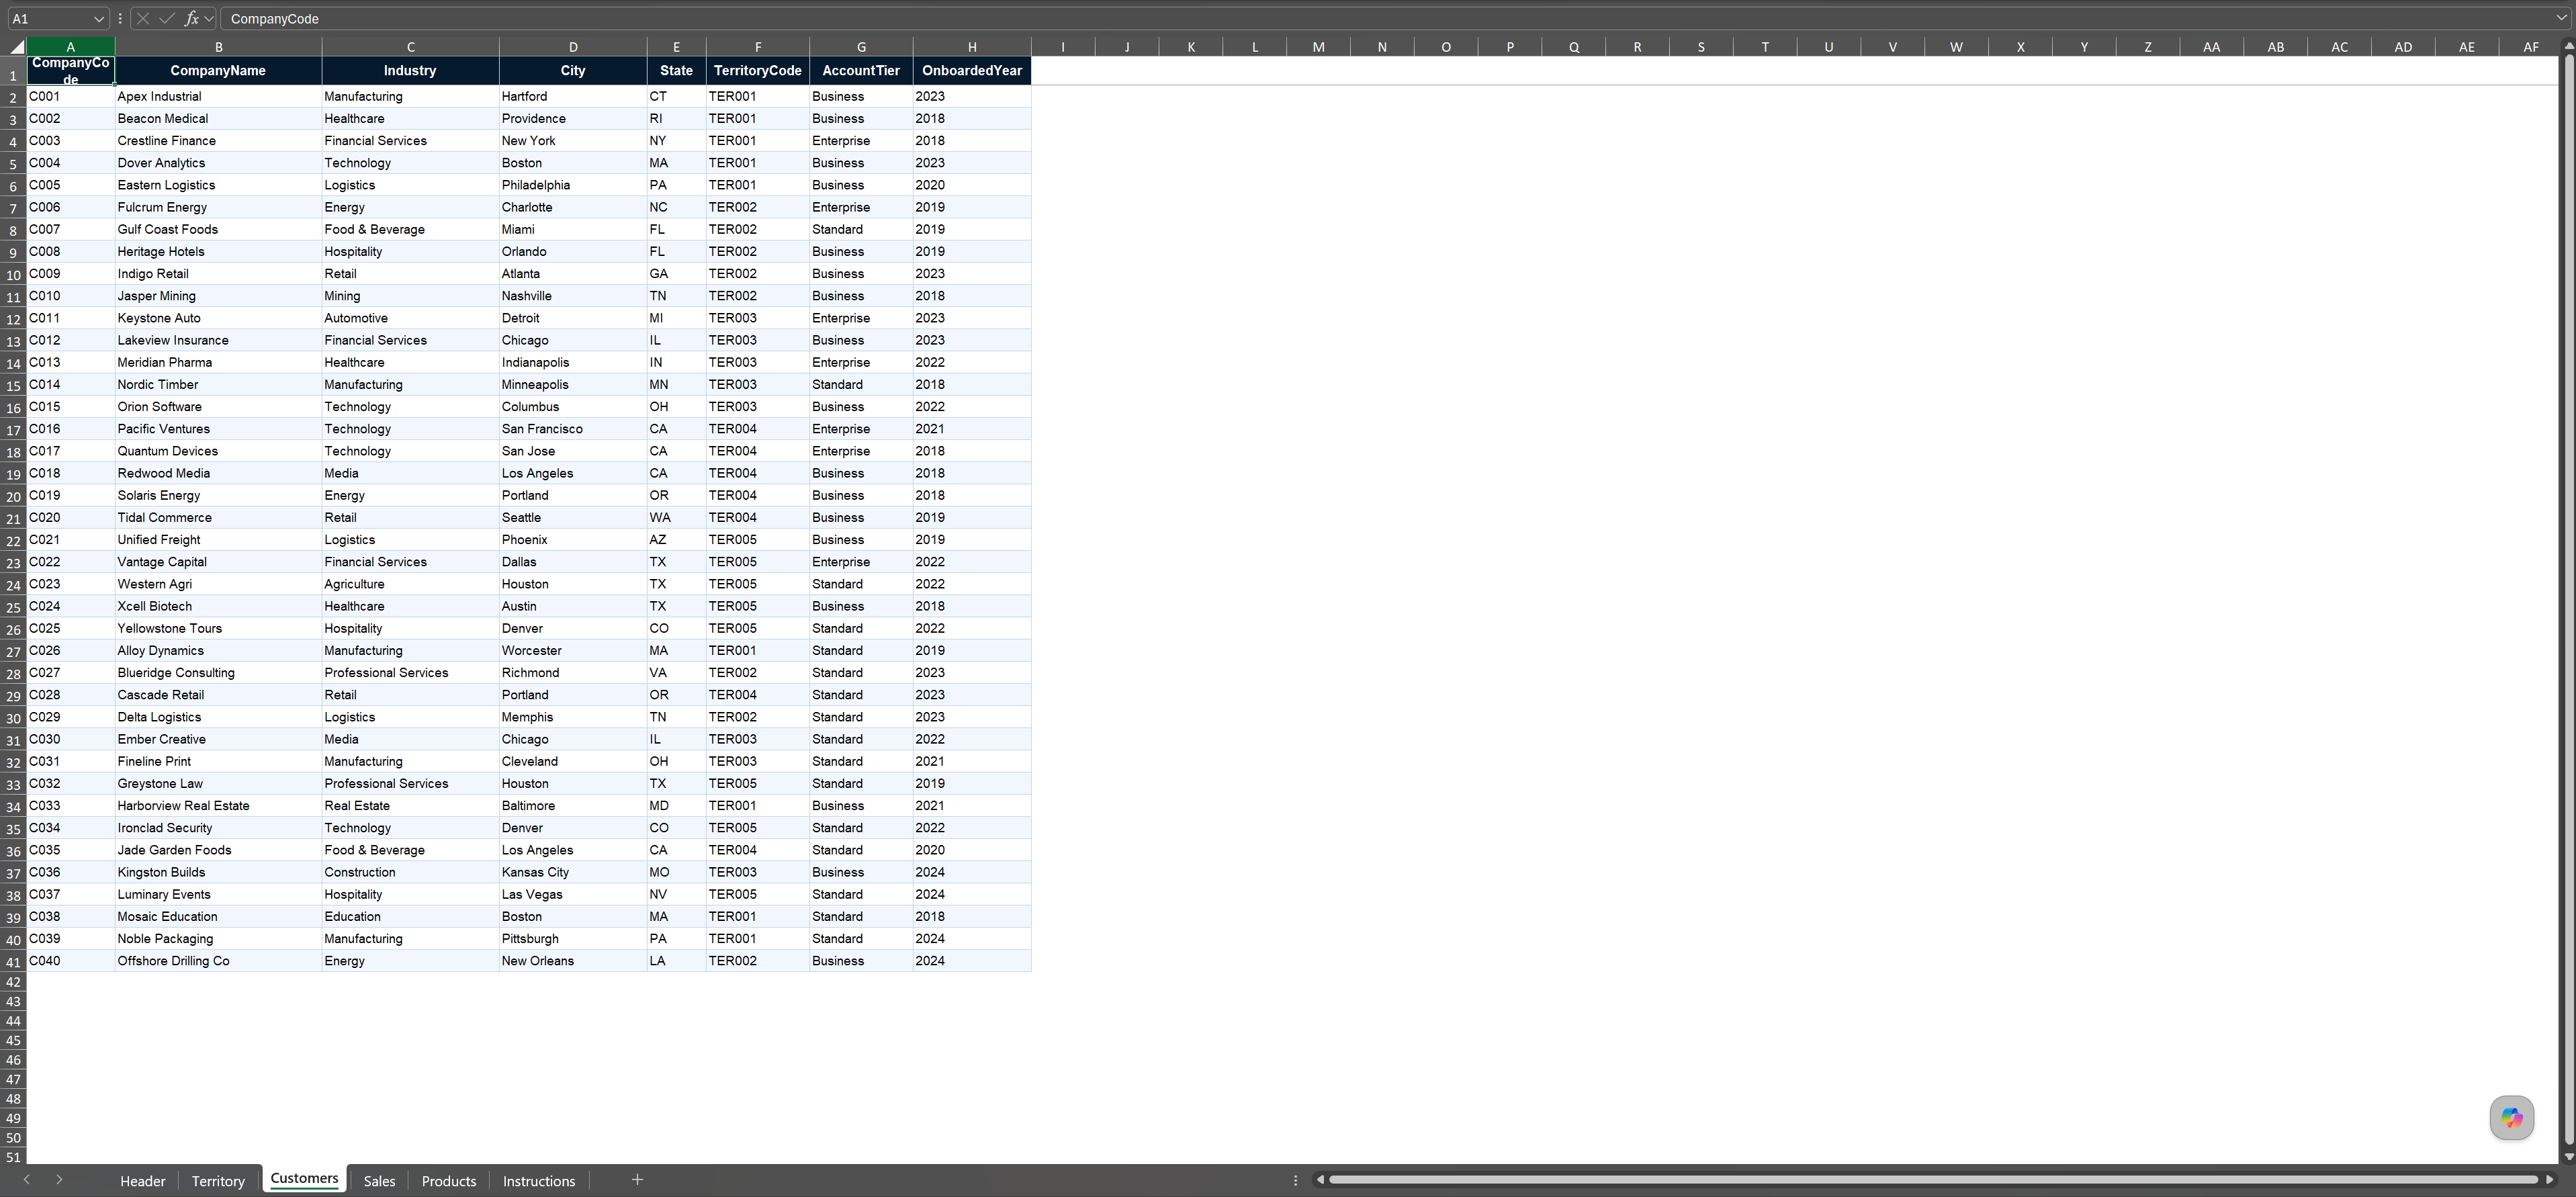The image size is (2576, 1197).
Task: Select column AF header
Action: pyautogui.click(x=2530, y=47)
